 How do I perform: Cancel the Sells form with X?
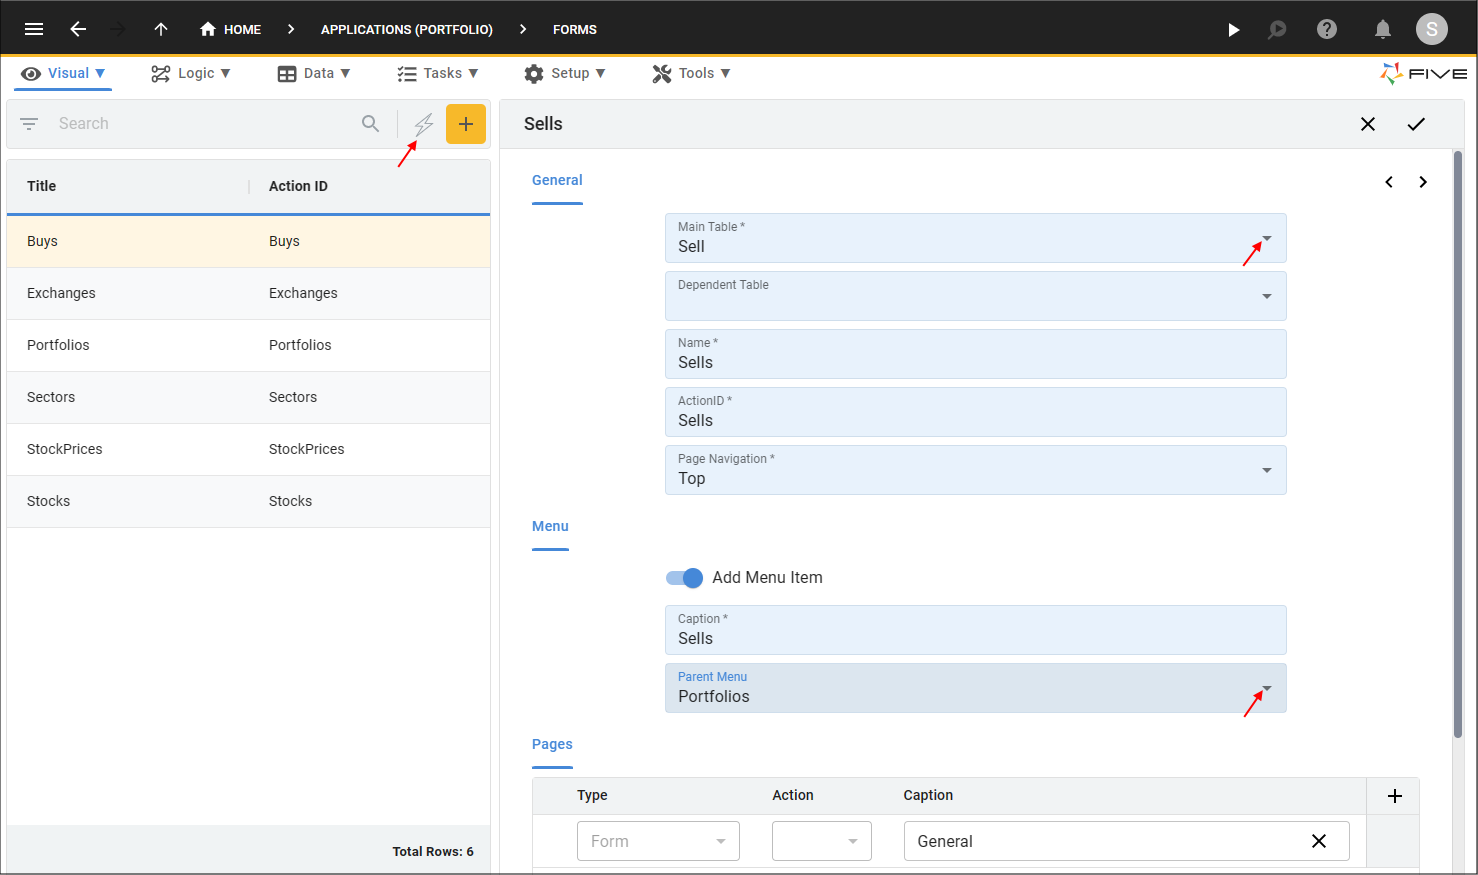1368,124
